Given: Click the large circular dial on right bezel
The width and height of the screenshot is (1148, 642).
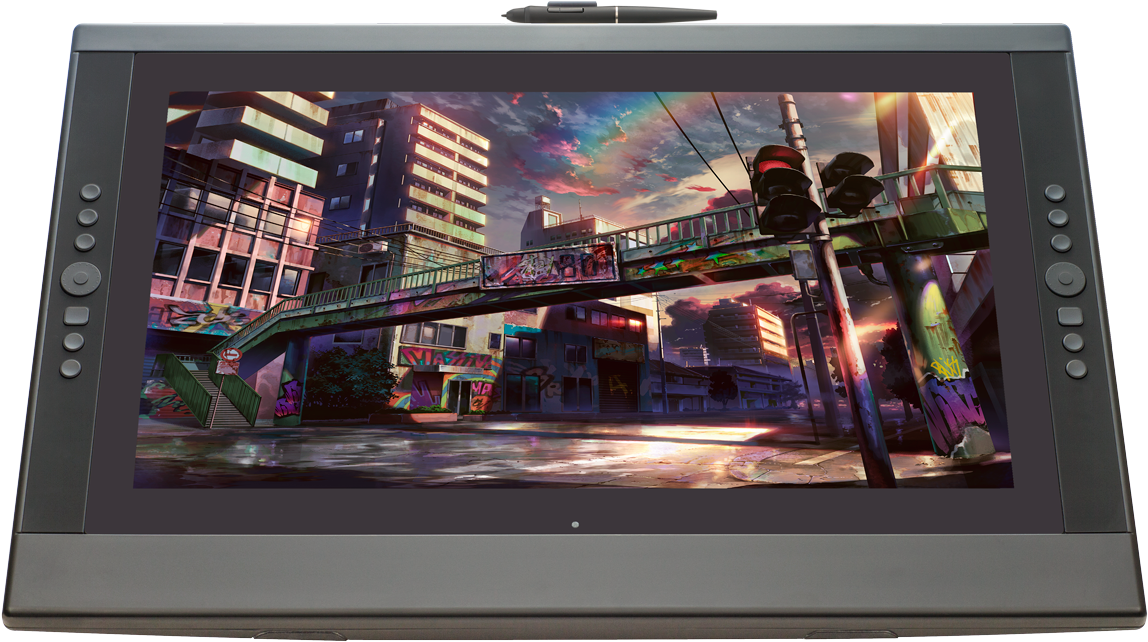Looking at the screenshot, I should 1065,278.
